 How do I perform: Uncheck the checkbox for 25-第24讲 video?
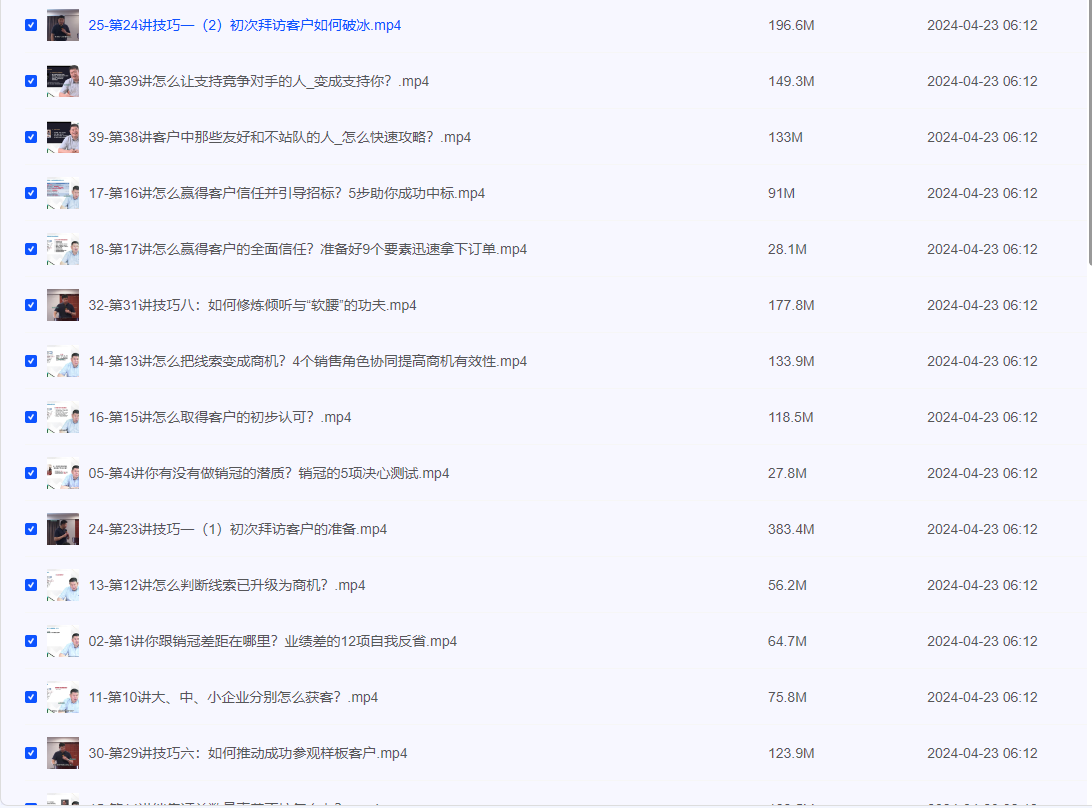click(31, 25)
